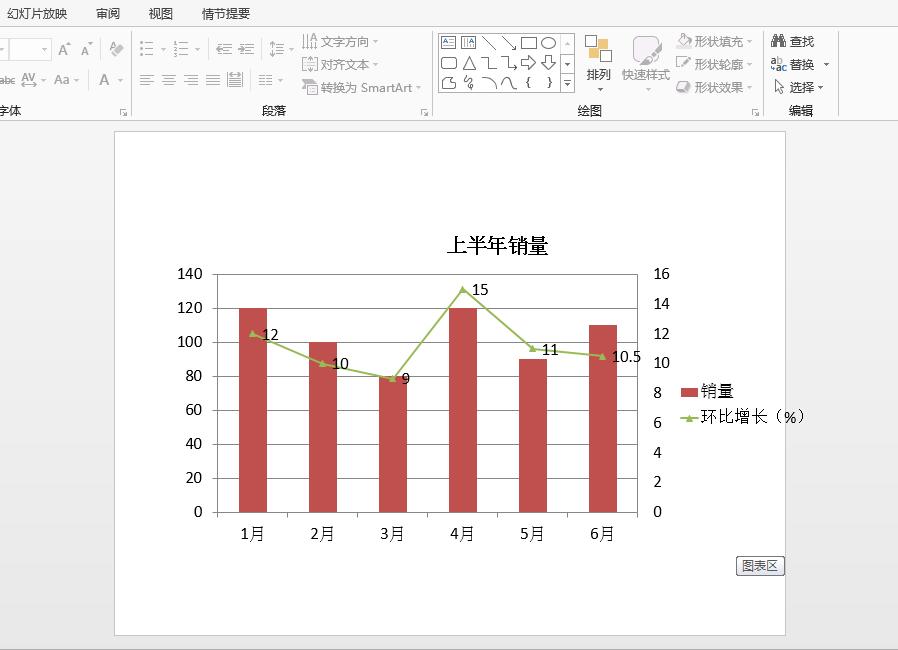Select the chart title 上半年销量
Image resolution: width=898 pixels, height=650 pixels.
tap(497, 246)
